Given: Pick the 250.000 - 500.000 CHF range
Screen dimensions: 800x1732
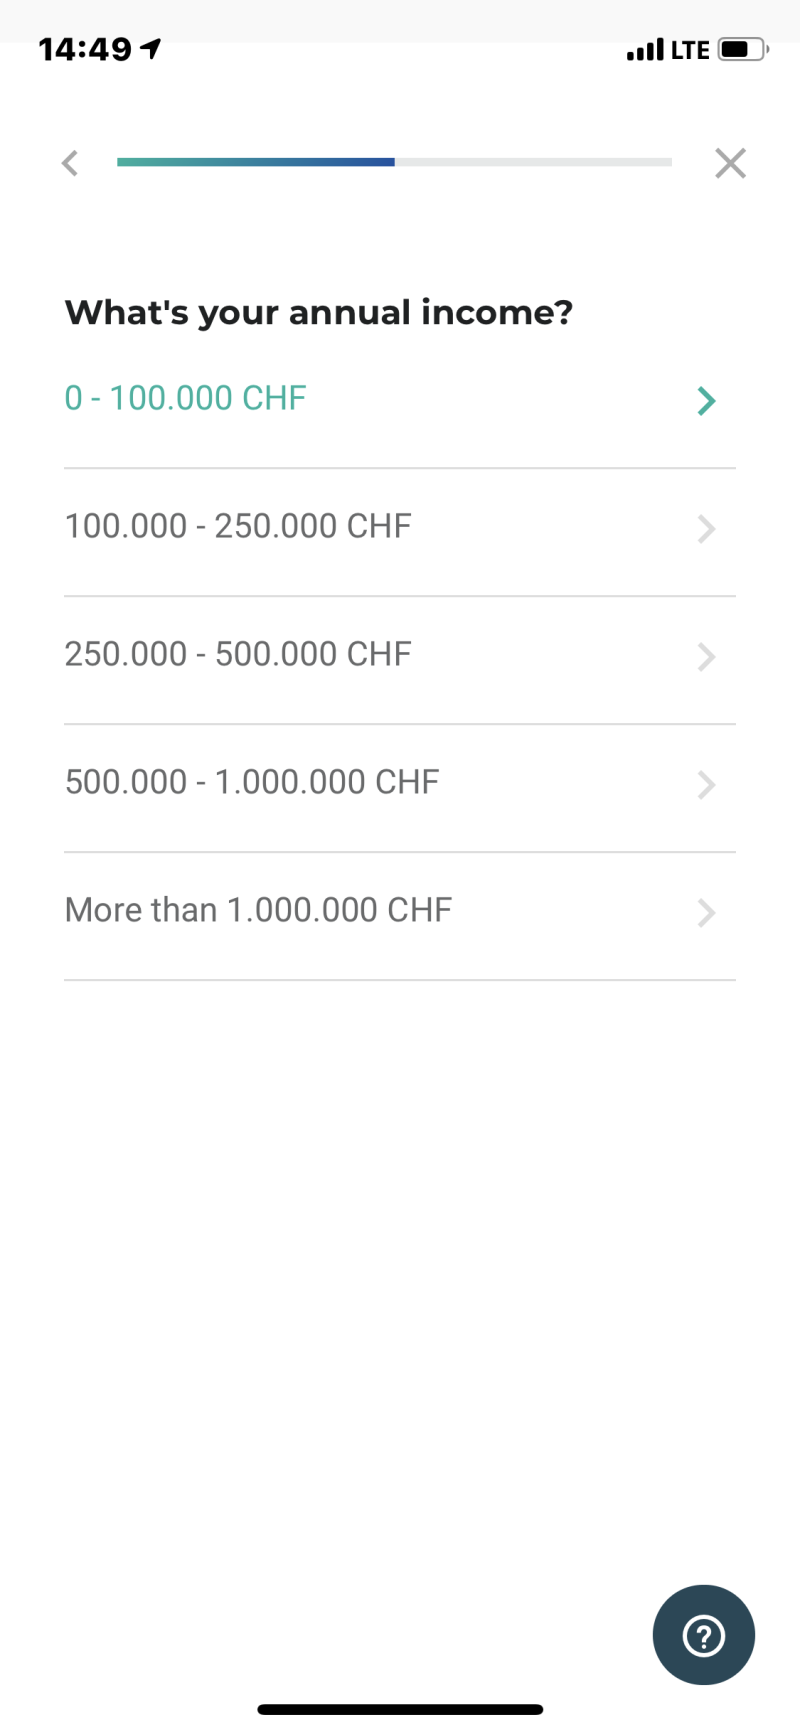Looking at the screenshot, I should pos(238,654).
